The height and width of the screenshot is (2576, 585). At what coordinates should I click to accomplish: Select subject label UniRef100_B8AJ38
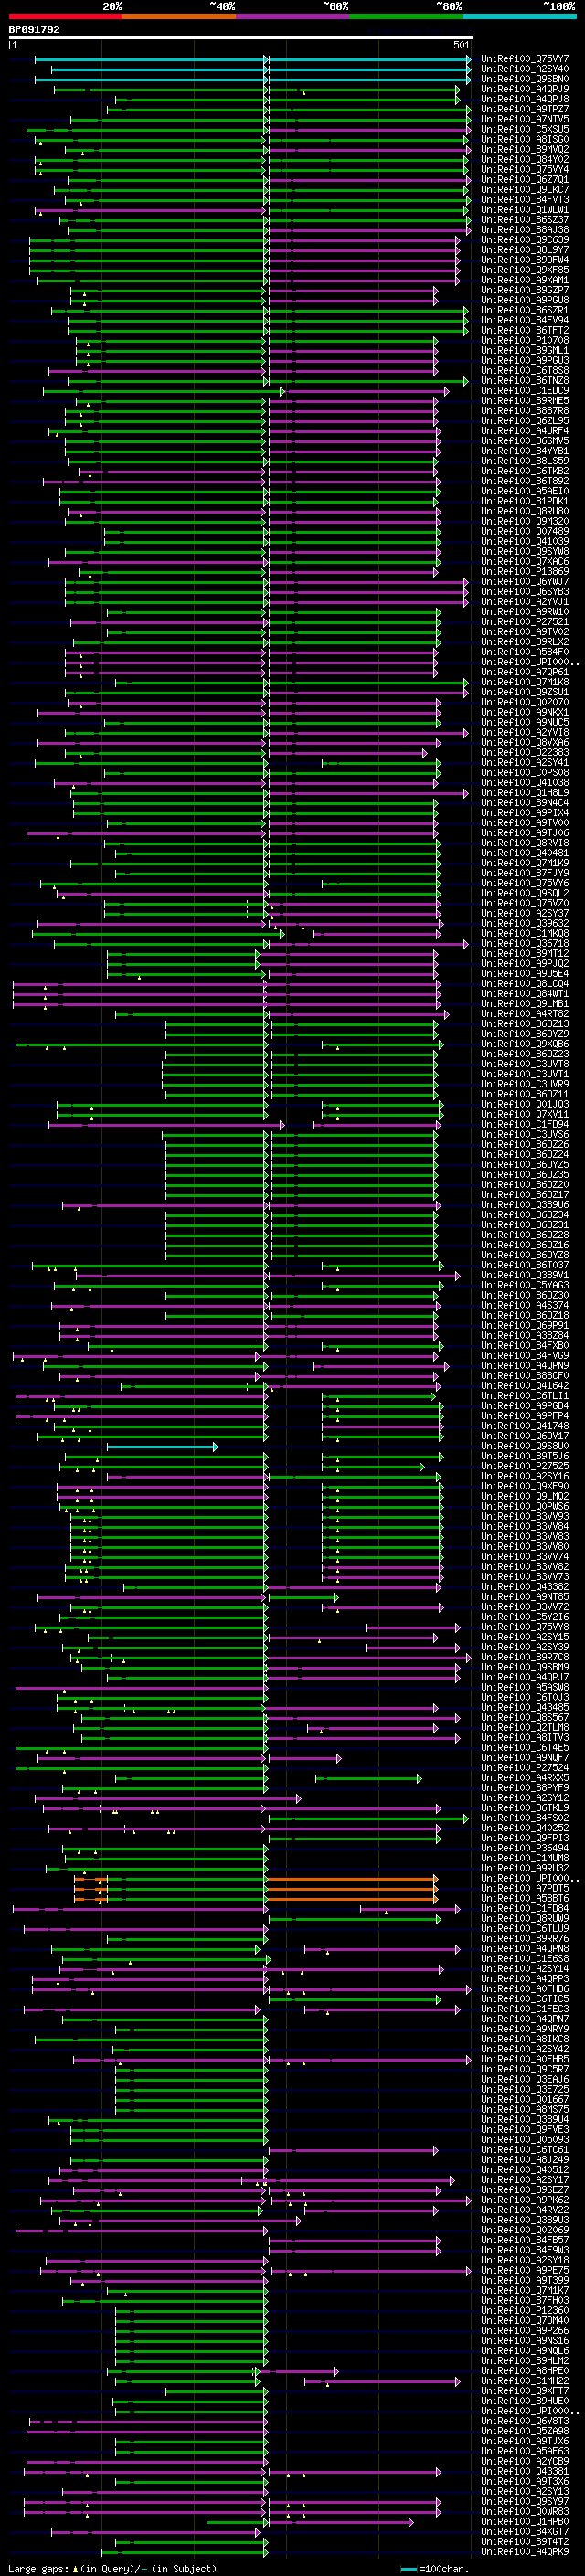click(524, 230)
